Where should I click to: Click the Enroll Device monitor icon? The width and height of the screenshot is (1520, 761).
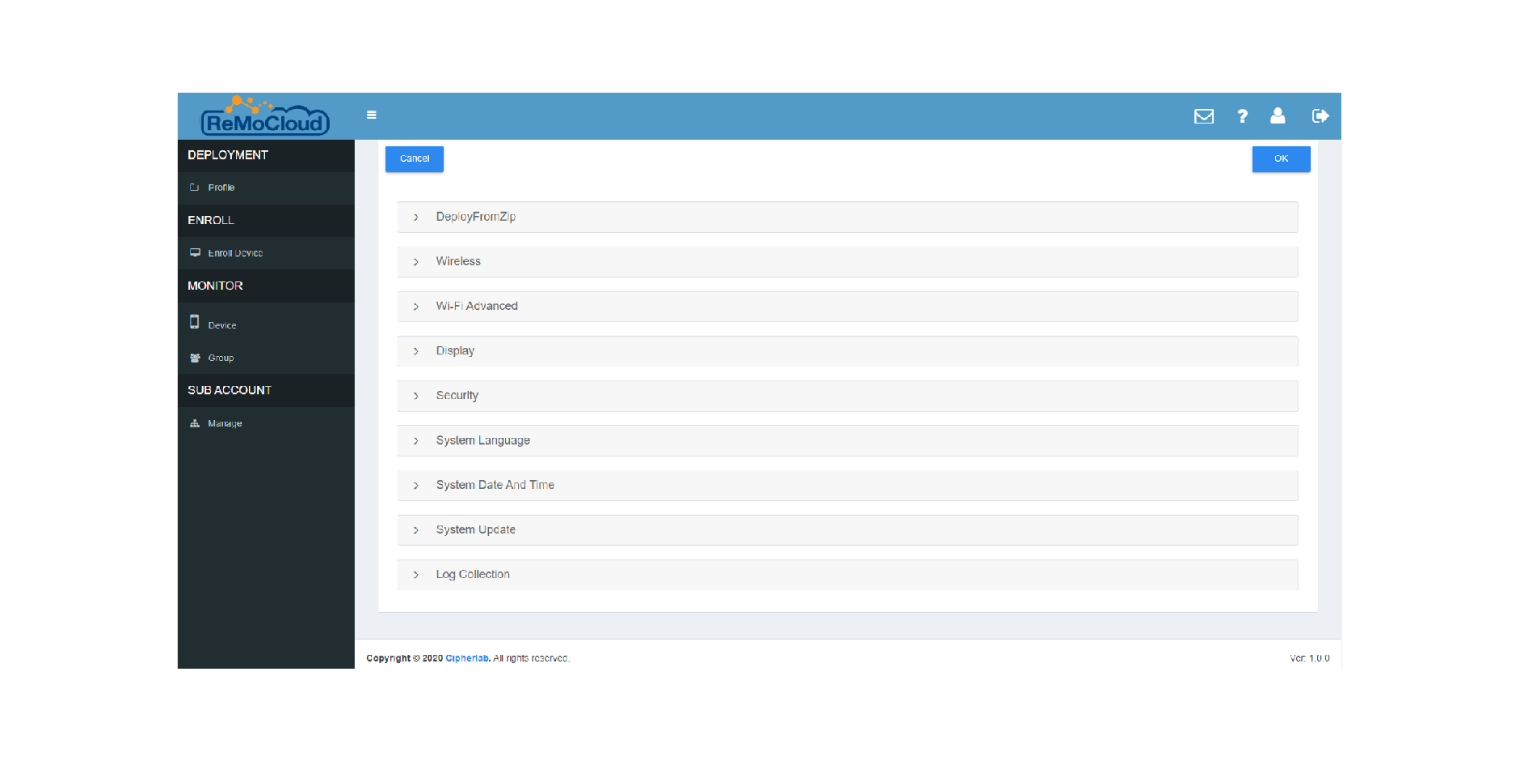[195, 253]
